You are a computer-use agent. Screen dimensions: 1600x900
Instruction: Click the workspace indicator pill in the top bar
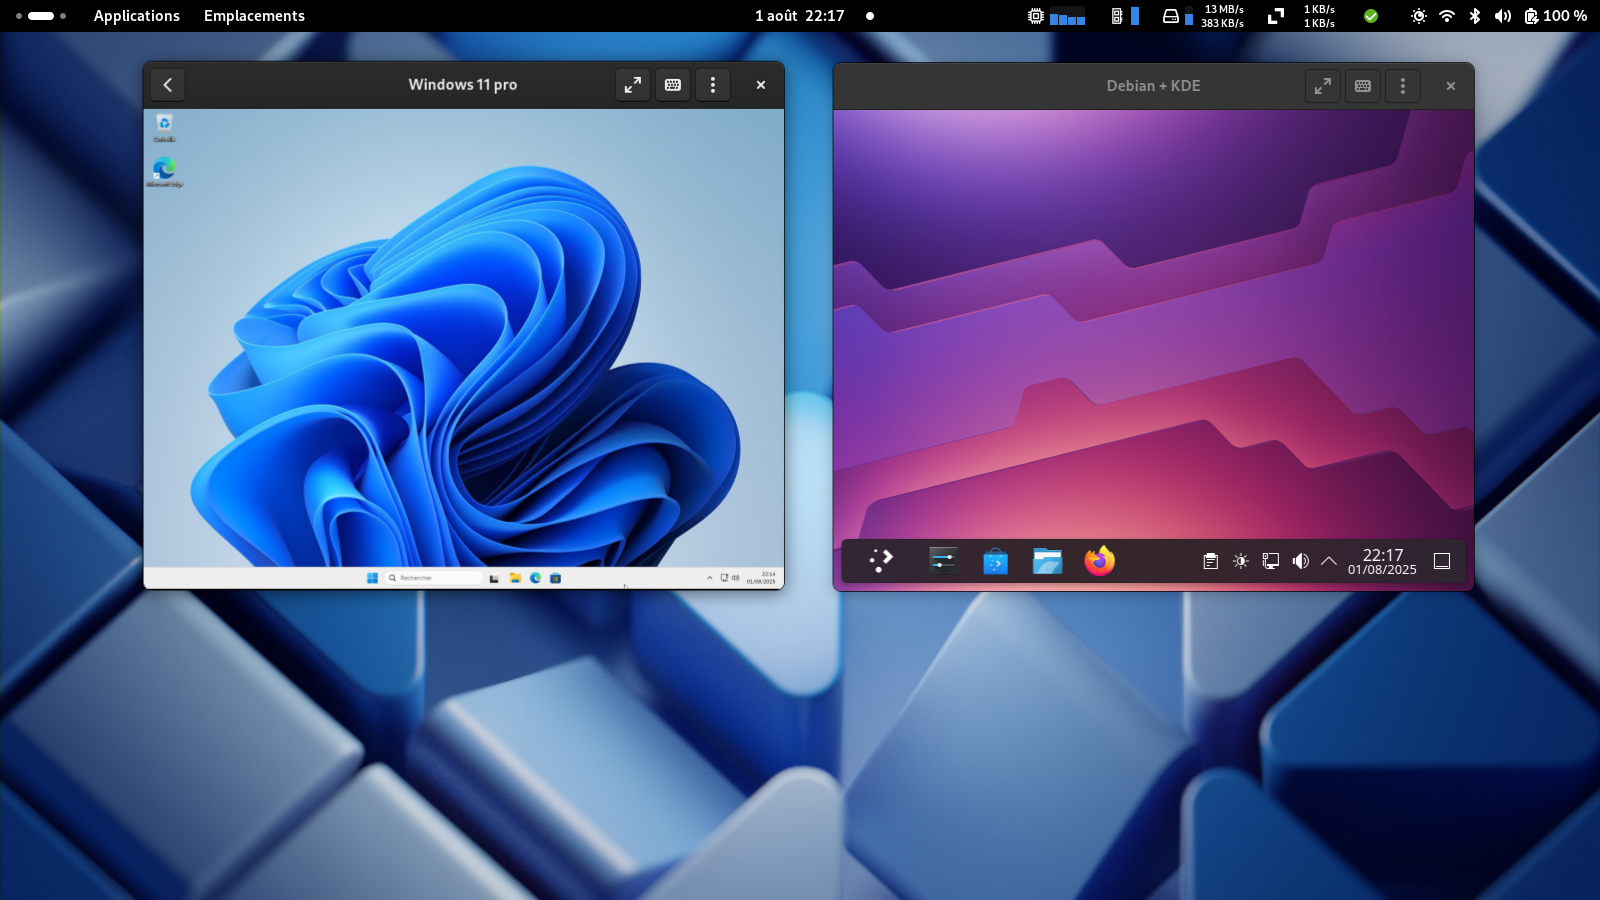click(41, 16)
